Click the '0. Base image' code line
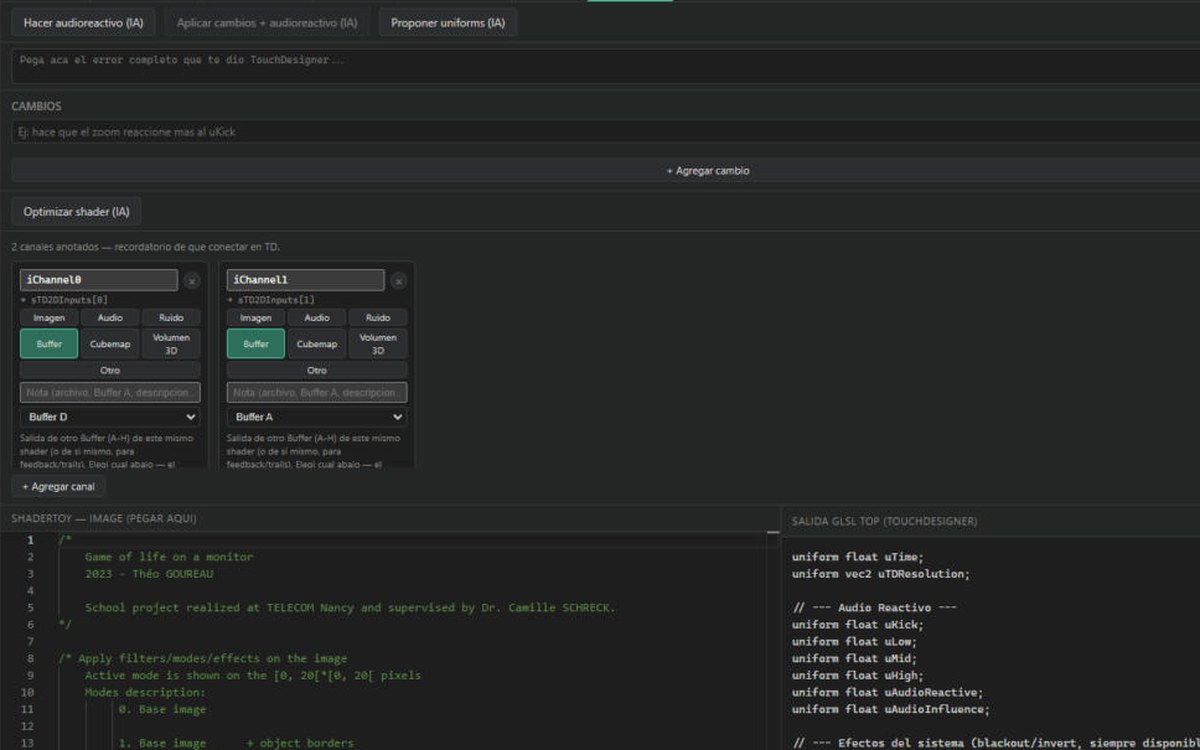The width and height of the screenshot is (1200, 750). point(162,709)
